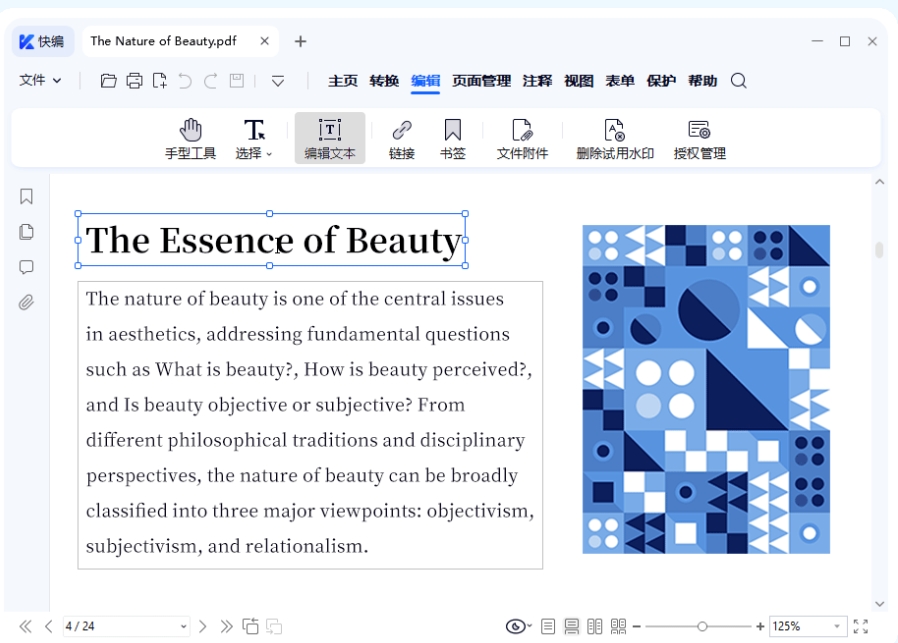
Task: Open the bookmarks panel in left sidebar
Action: point(26,196)
